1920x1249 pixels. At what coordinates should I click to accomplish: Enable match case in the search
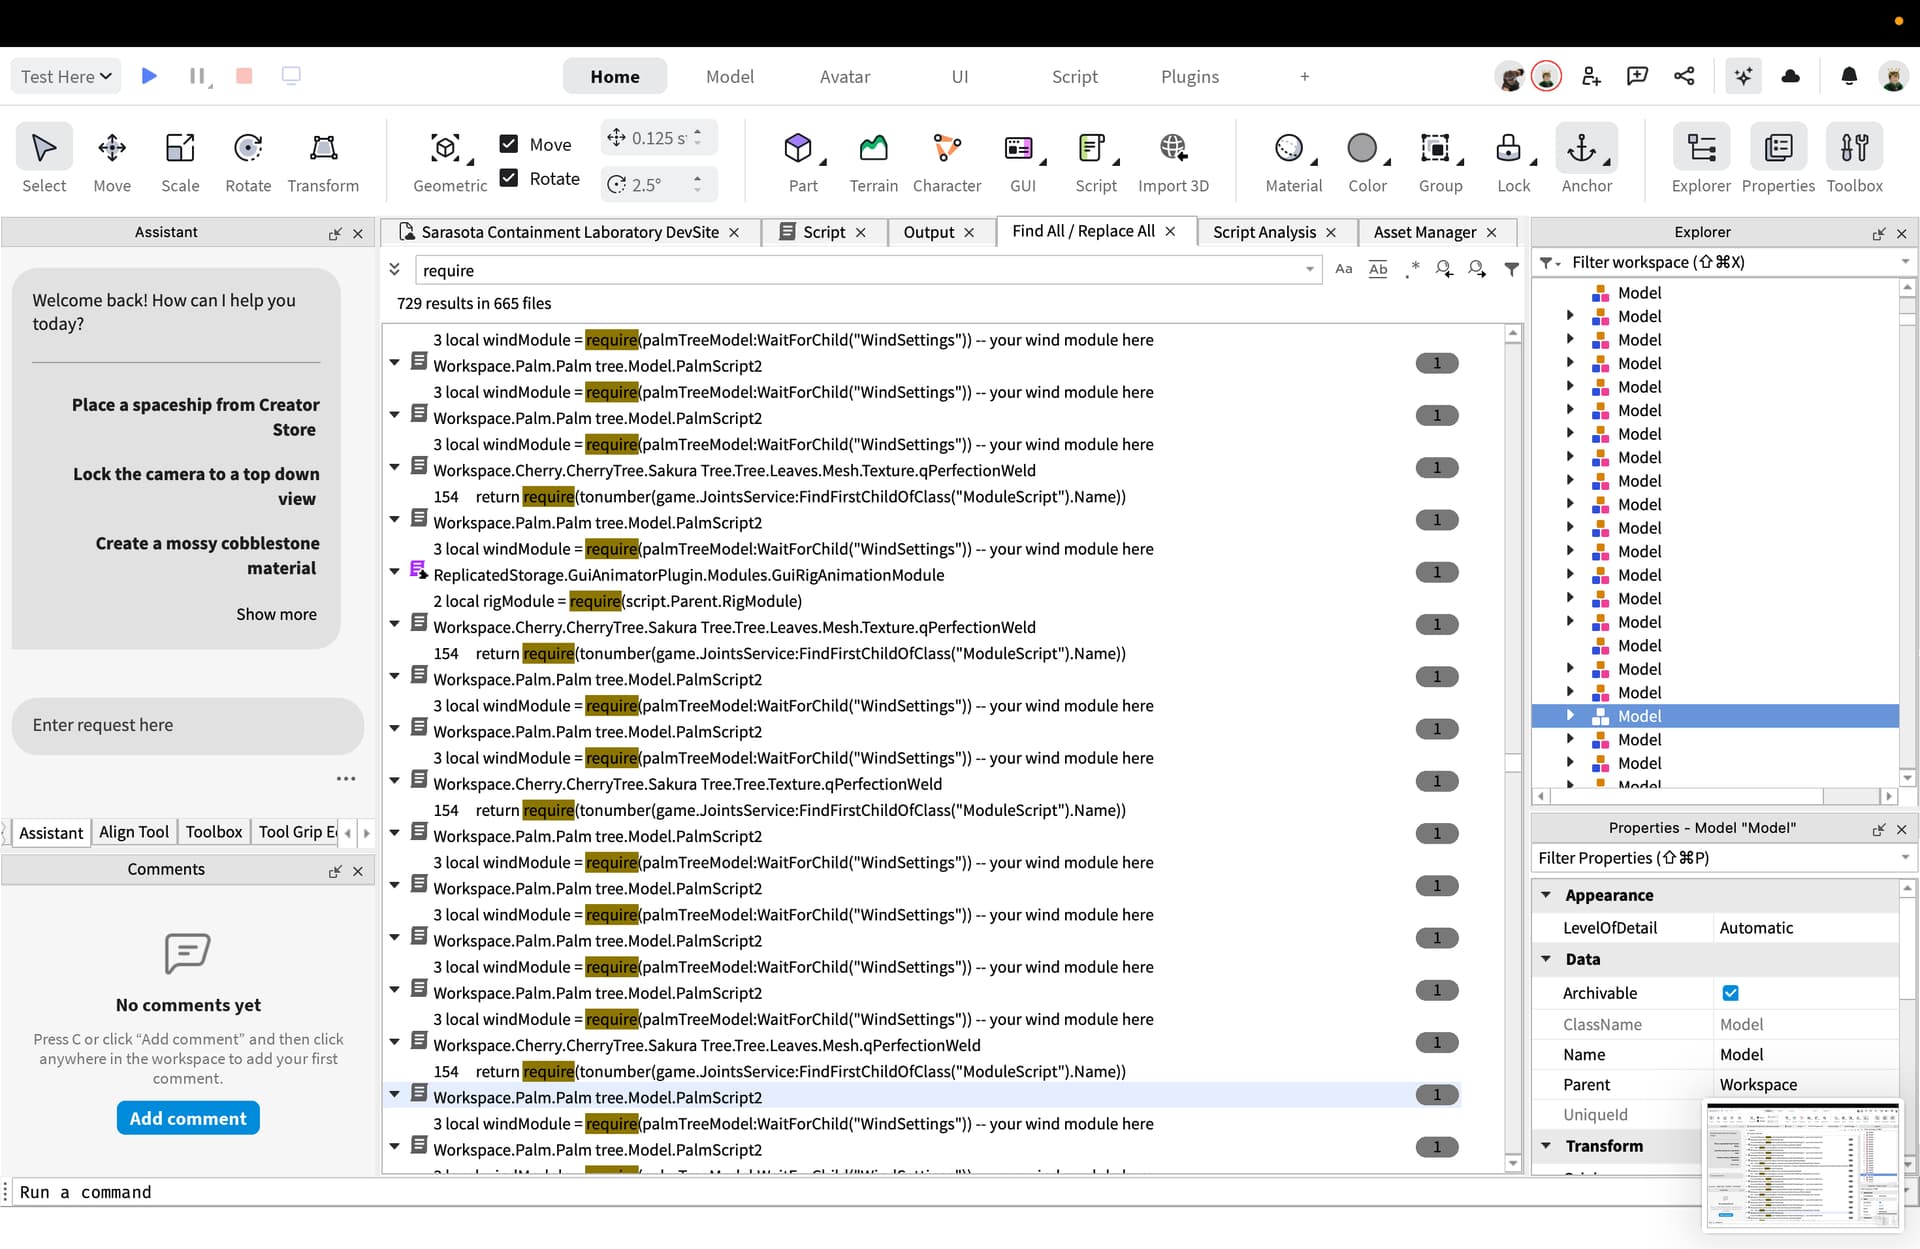pyautogui.click(x=1343, y=269)
